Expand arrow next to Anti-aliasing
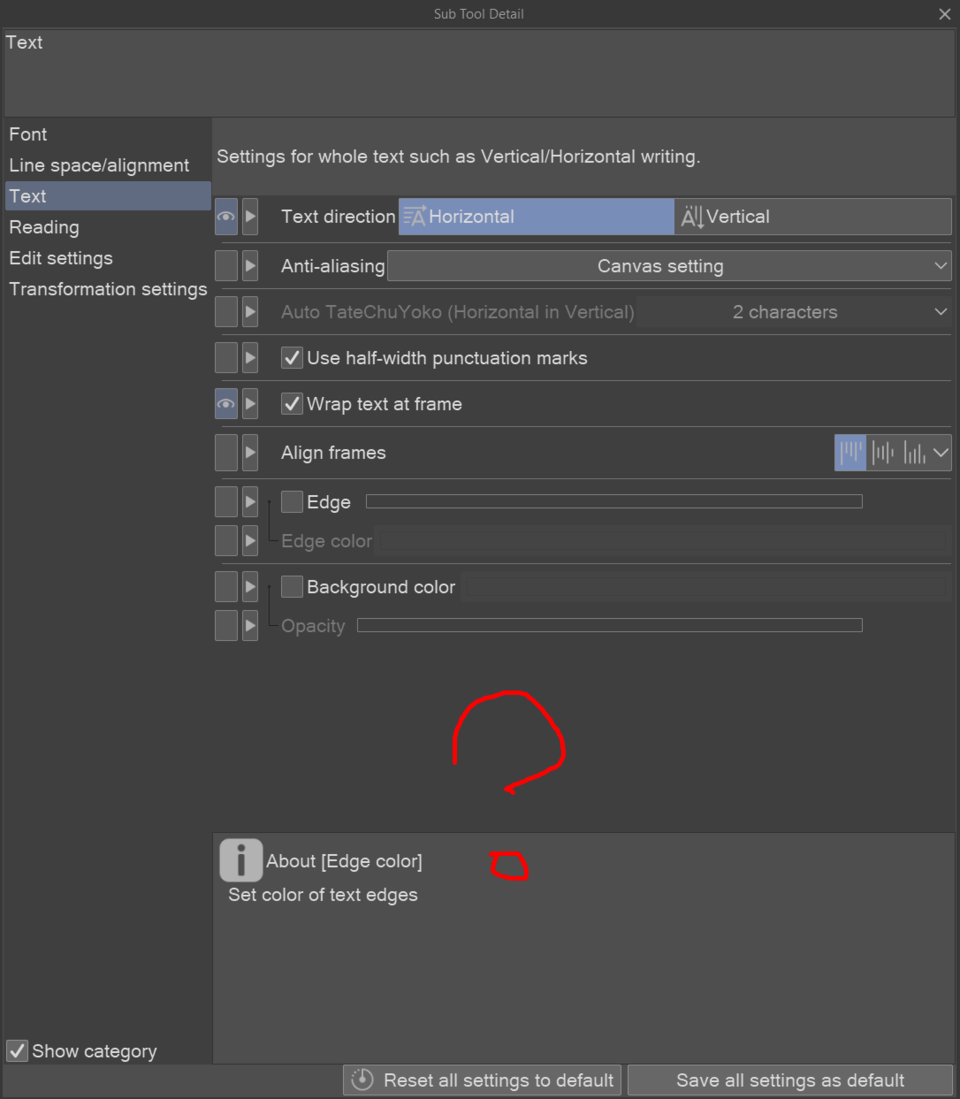The height and width of the screenshot is (1099, 960). pyautogui.click(x=250, y=266)
